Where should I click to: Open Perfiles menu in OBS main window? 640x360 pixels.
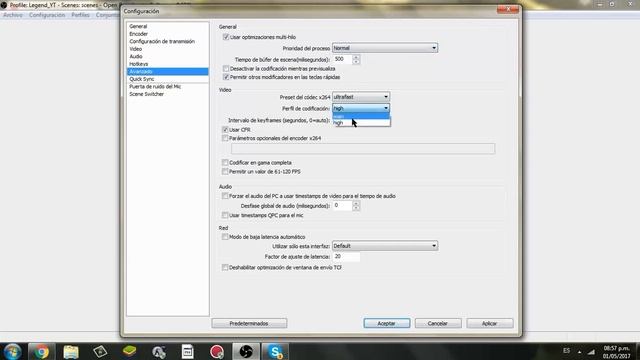click(80, 15)
